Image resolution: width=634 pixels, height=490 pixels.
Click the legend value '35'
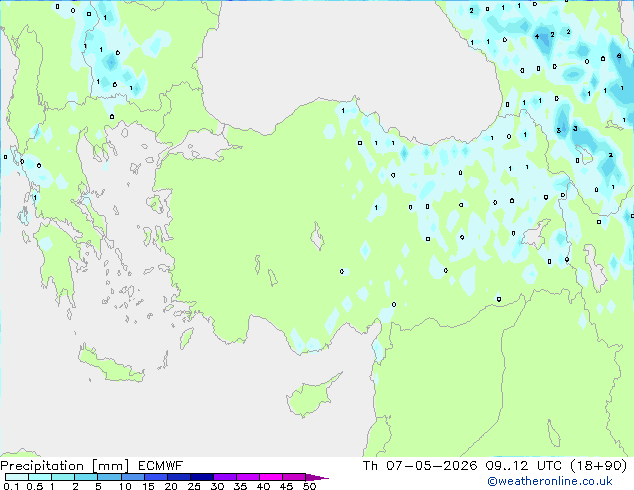click(x=240, y=486)
